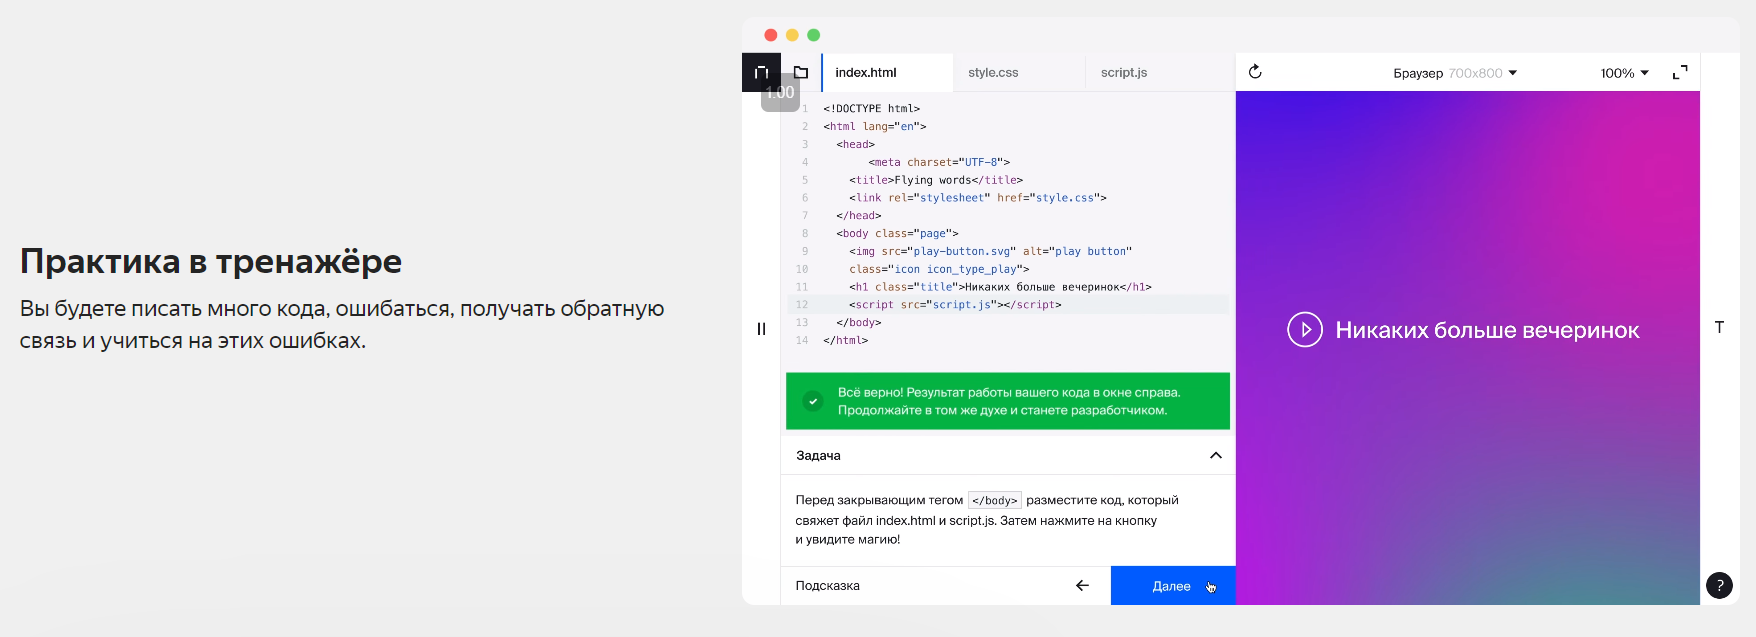Click the '<!DOCTYPE html>' code line
This screenshot has width=1756, height=637.
coord(871,109)
